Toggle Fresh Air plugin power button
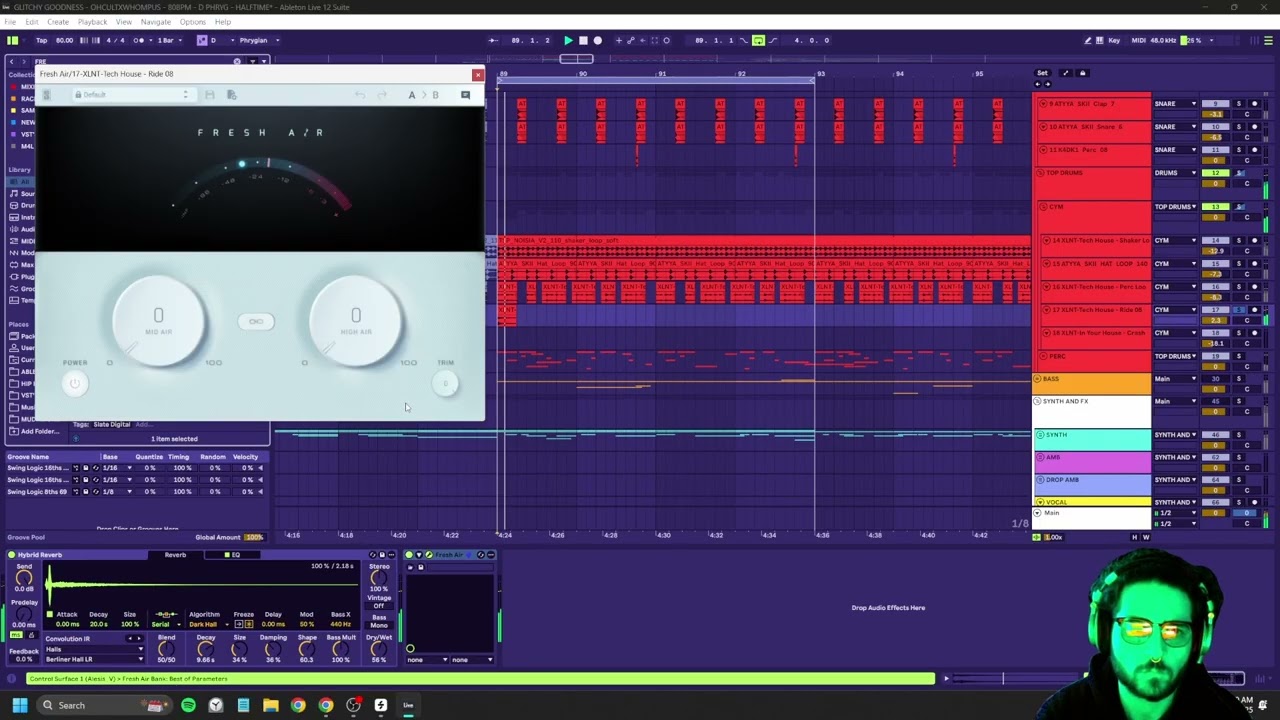Image resolution: width=1280 pixels, height=720 pixels. [74, 383]
